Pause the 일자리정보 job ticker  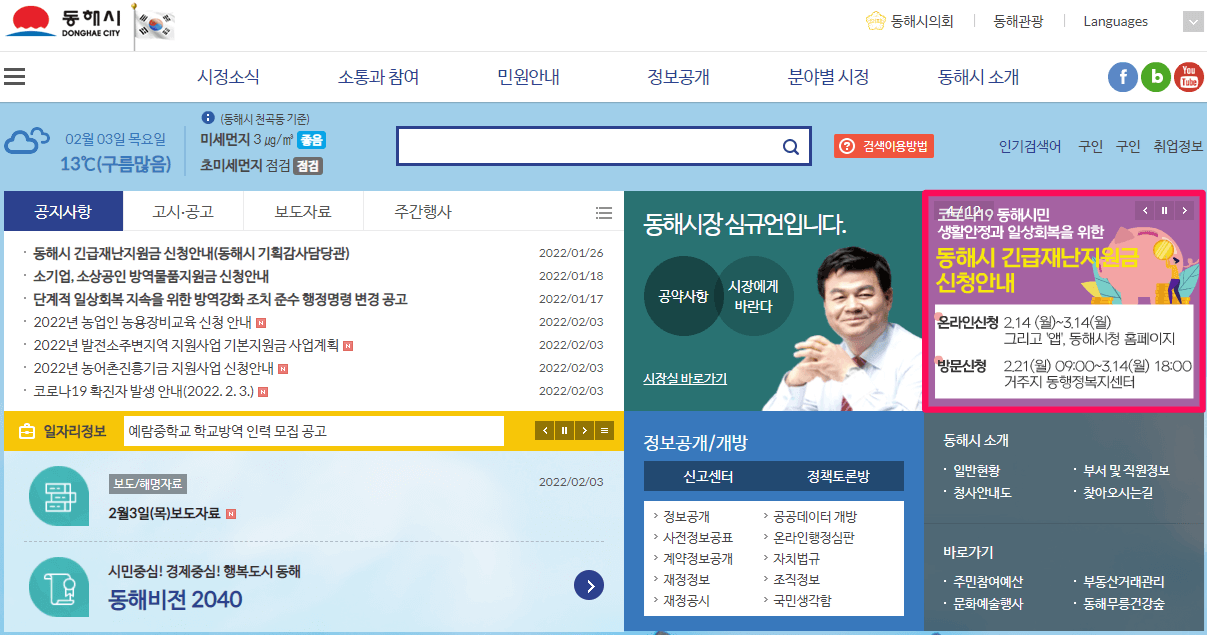(562, 430)
